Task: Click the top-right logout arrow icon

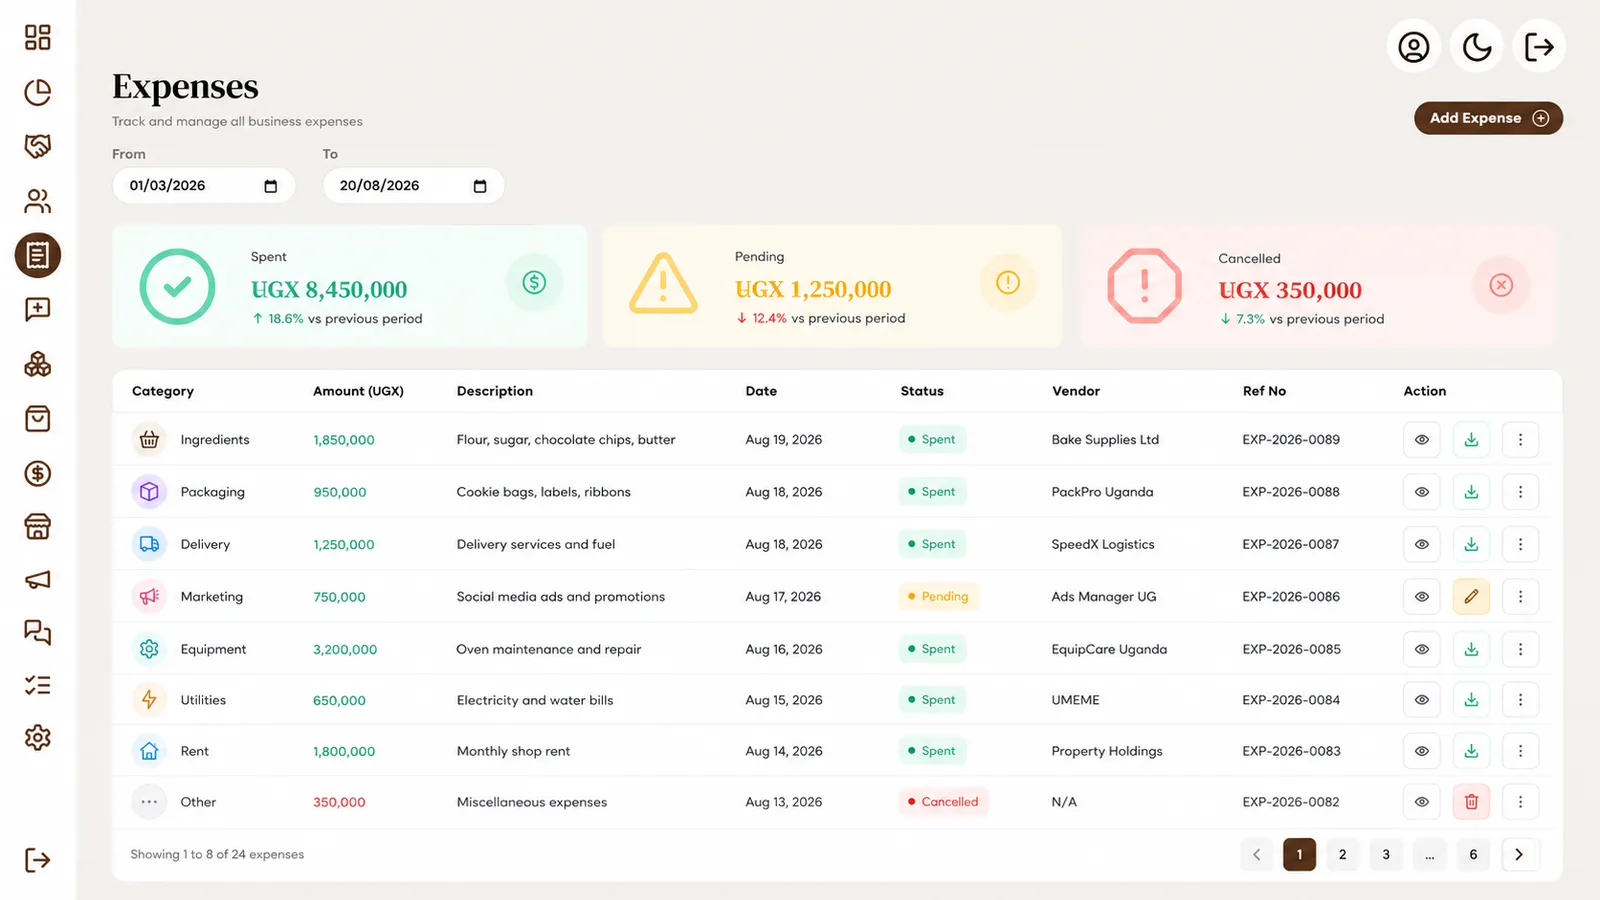Action: (x=1539, y=46)
